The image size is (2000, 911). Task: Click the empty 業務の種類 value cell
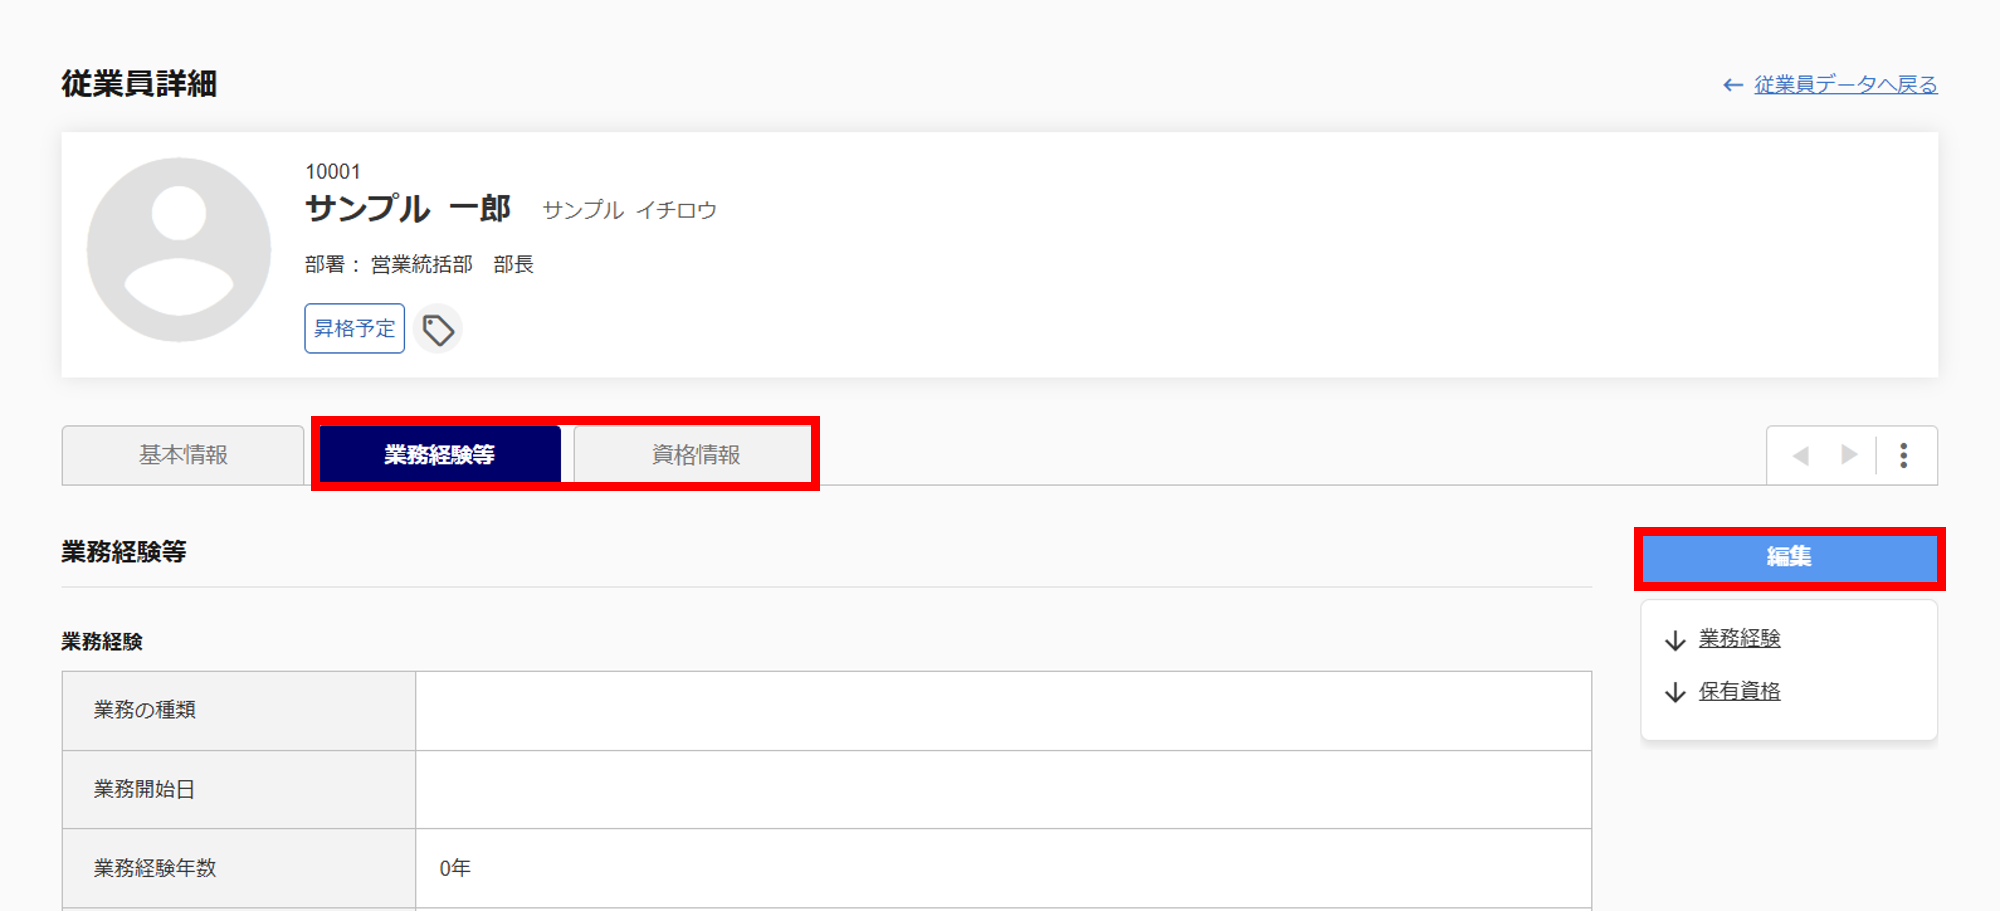click(x=1002, y=710)
